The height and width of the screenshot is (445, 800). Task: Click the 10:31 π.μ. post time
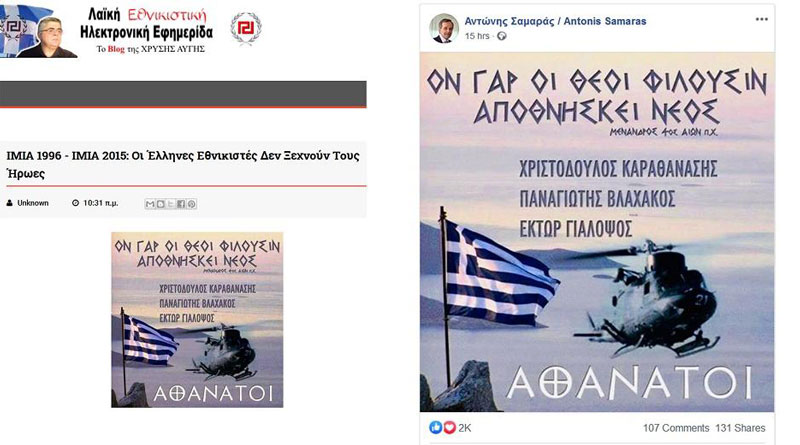tap(101, 203)
